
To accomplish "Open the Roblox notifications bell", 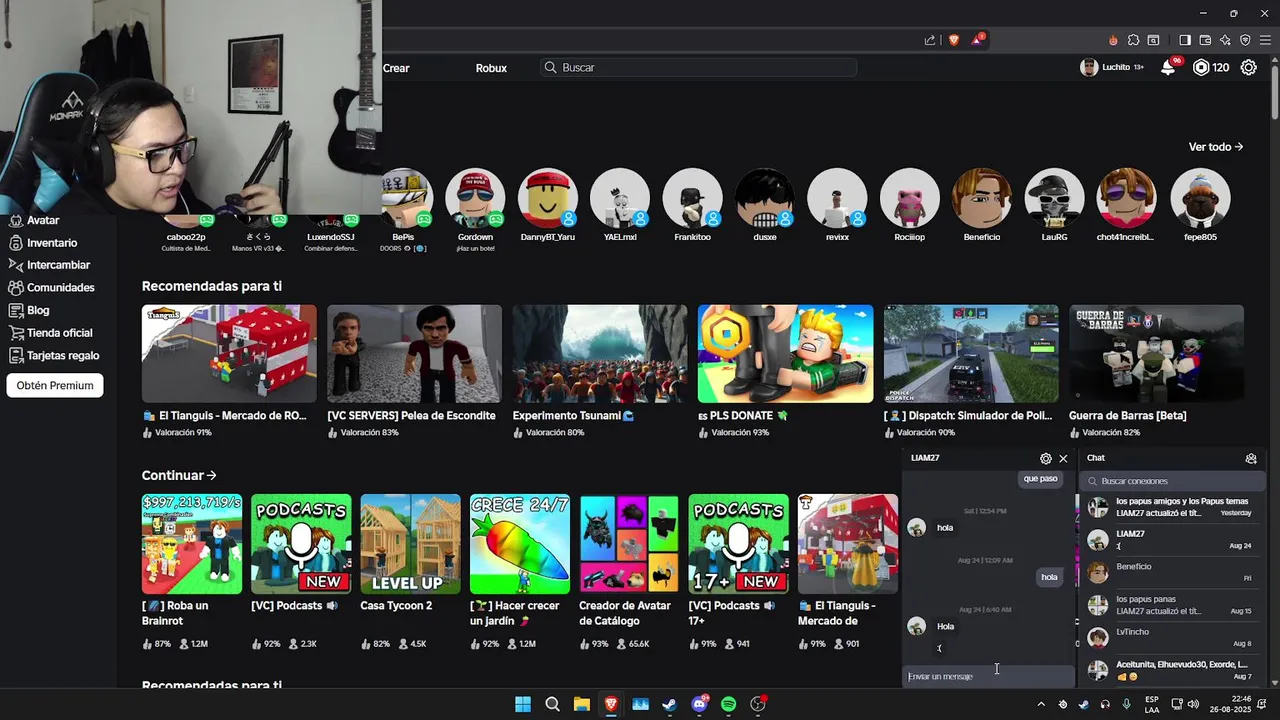I will pos(1168,68).
